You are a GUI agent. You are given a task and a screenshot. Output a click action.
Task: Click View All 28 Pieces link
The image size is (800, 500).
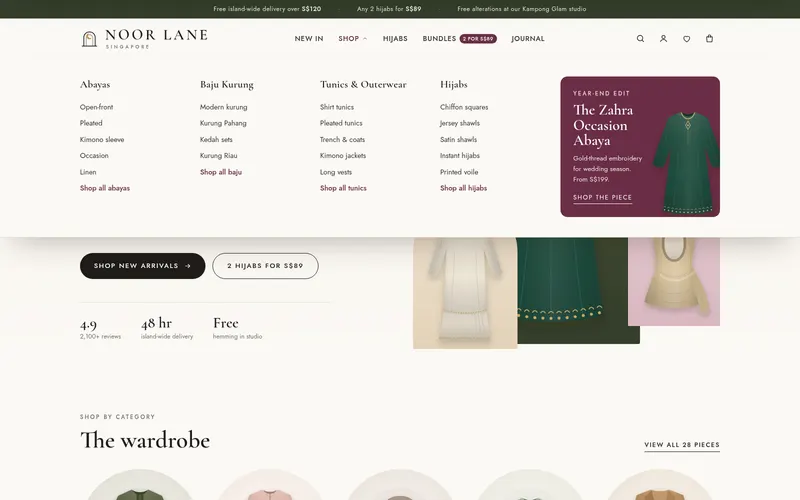click(x=682, y=445)
